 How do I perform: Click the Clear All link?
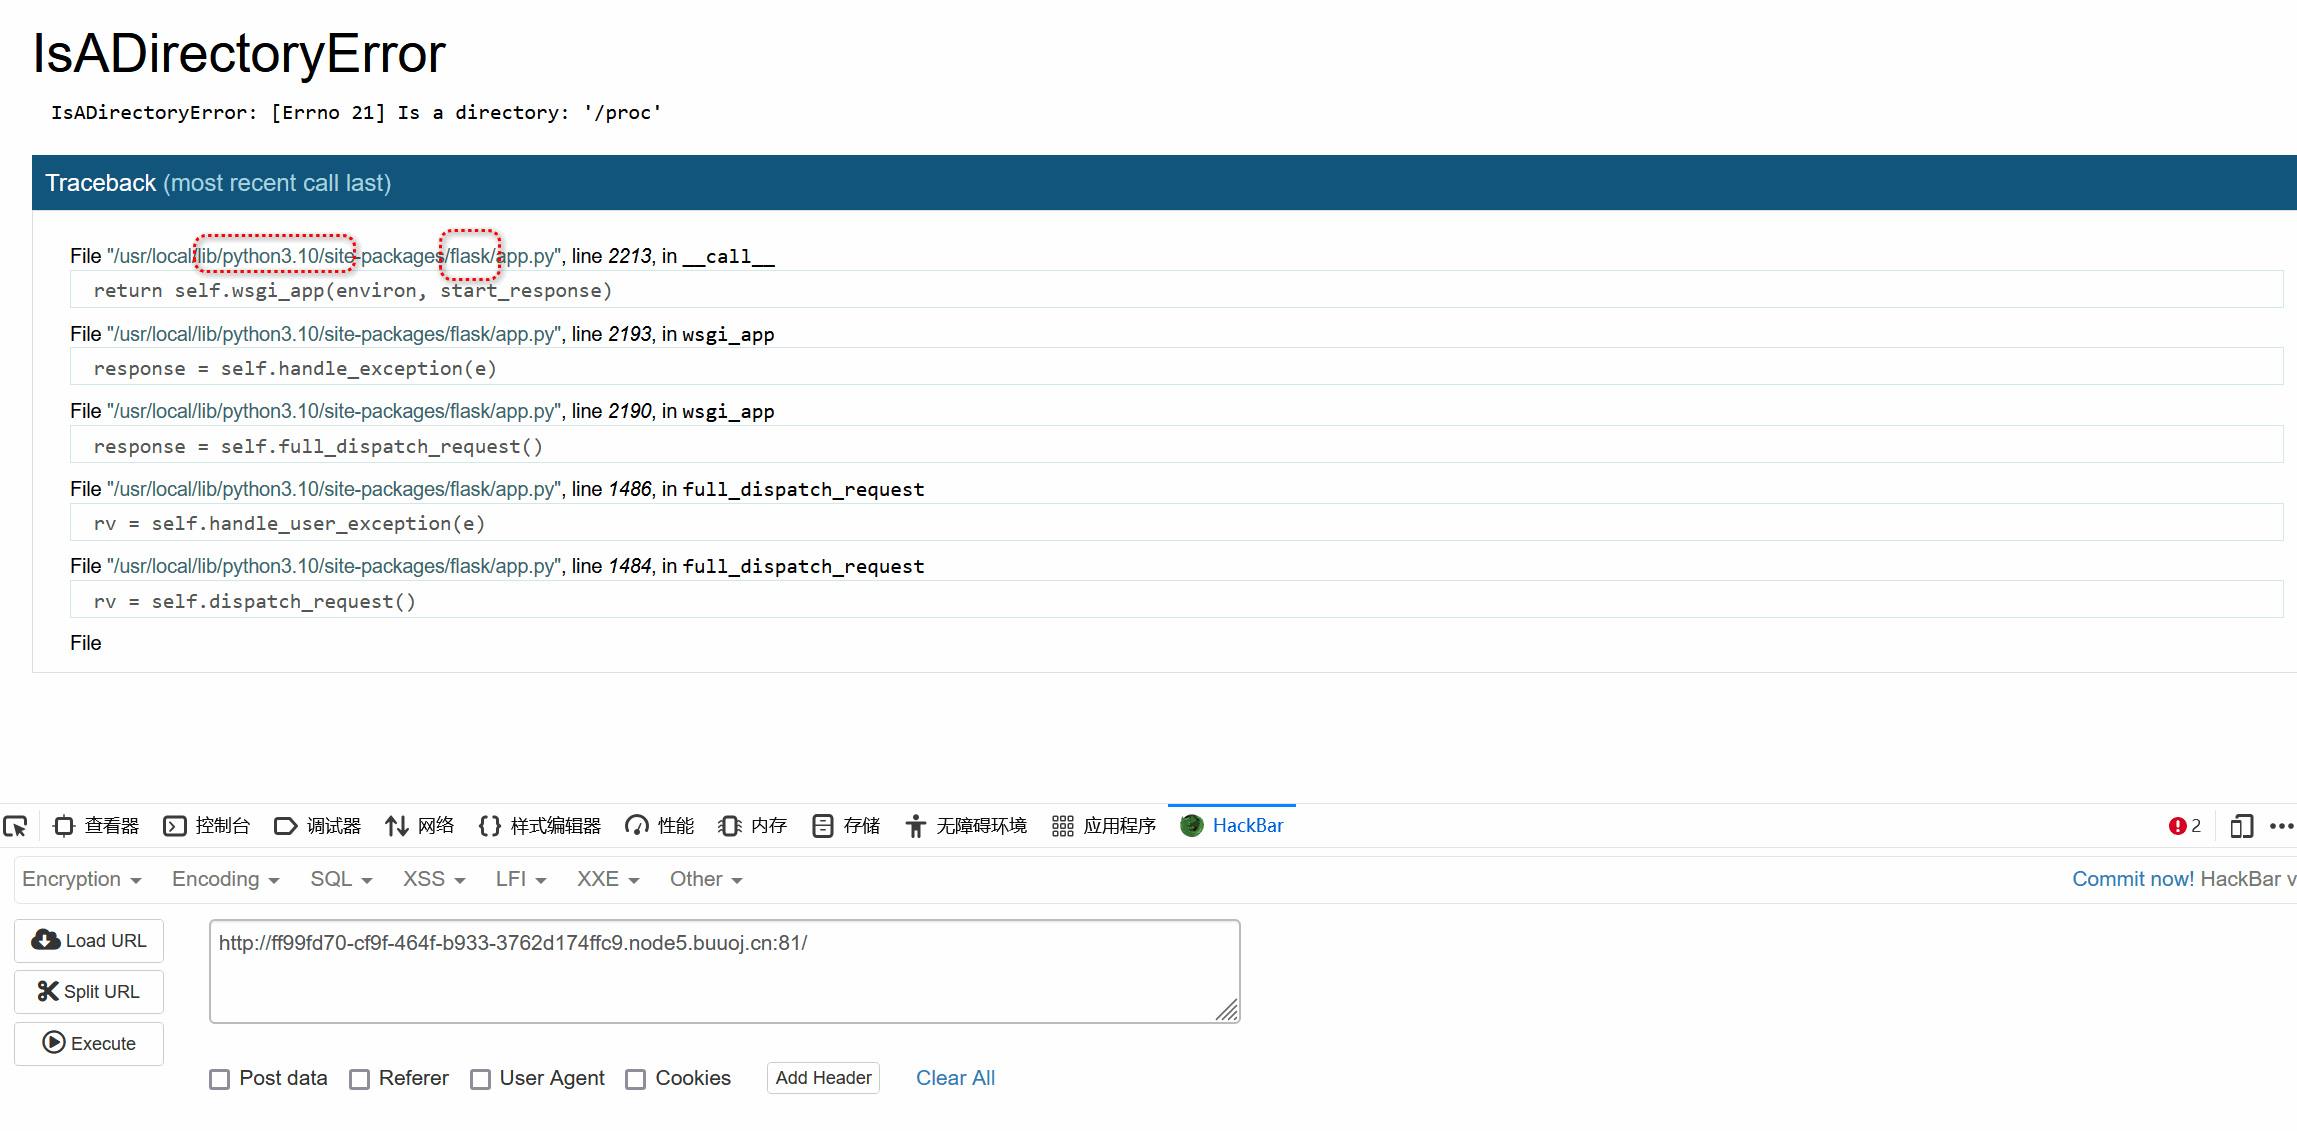(955, 1078)
